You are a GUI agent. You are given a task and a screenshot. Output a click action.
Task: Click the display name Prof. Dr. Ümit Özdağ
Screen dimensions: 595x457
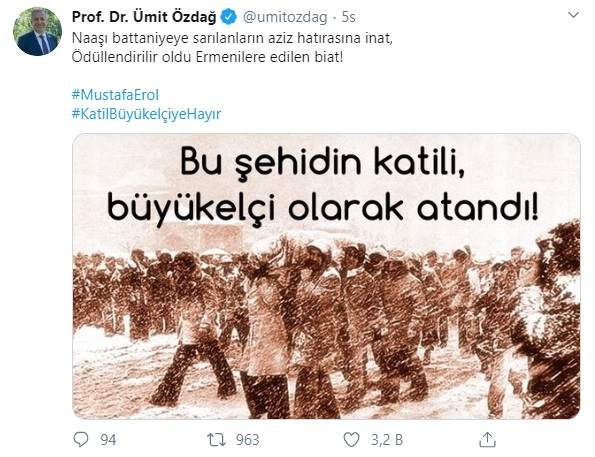[x=144, y=17]
